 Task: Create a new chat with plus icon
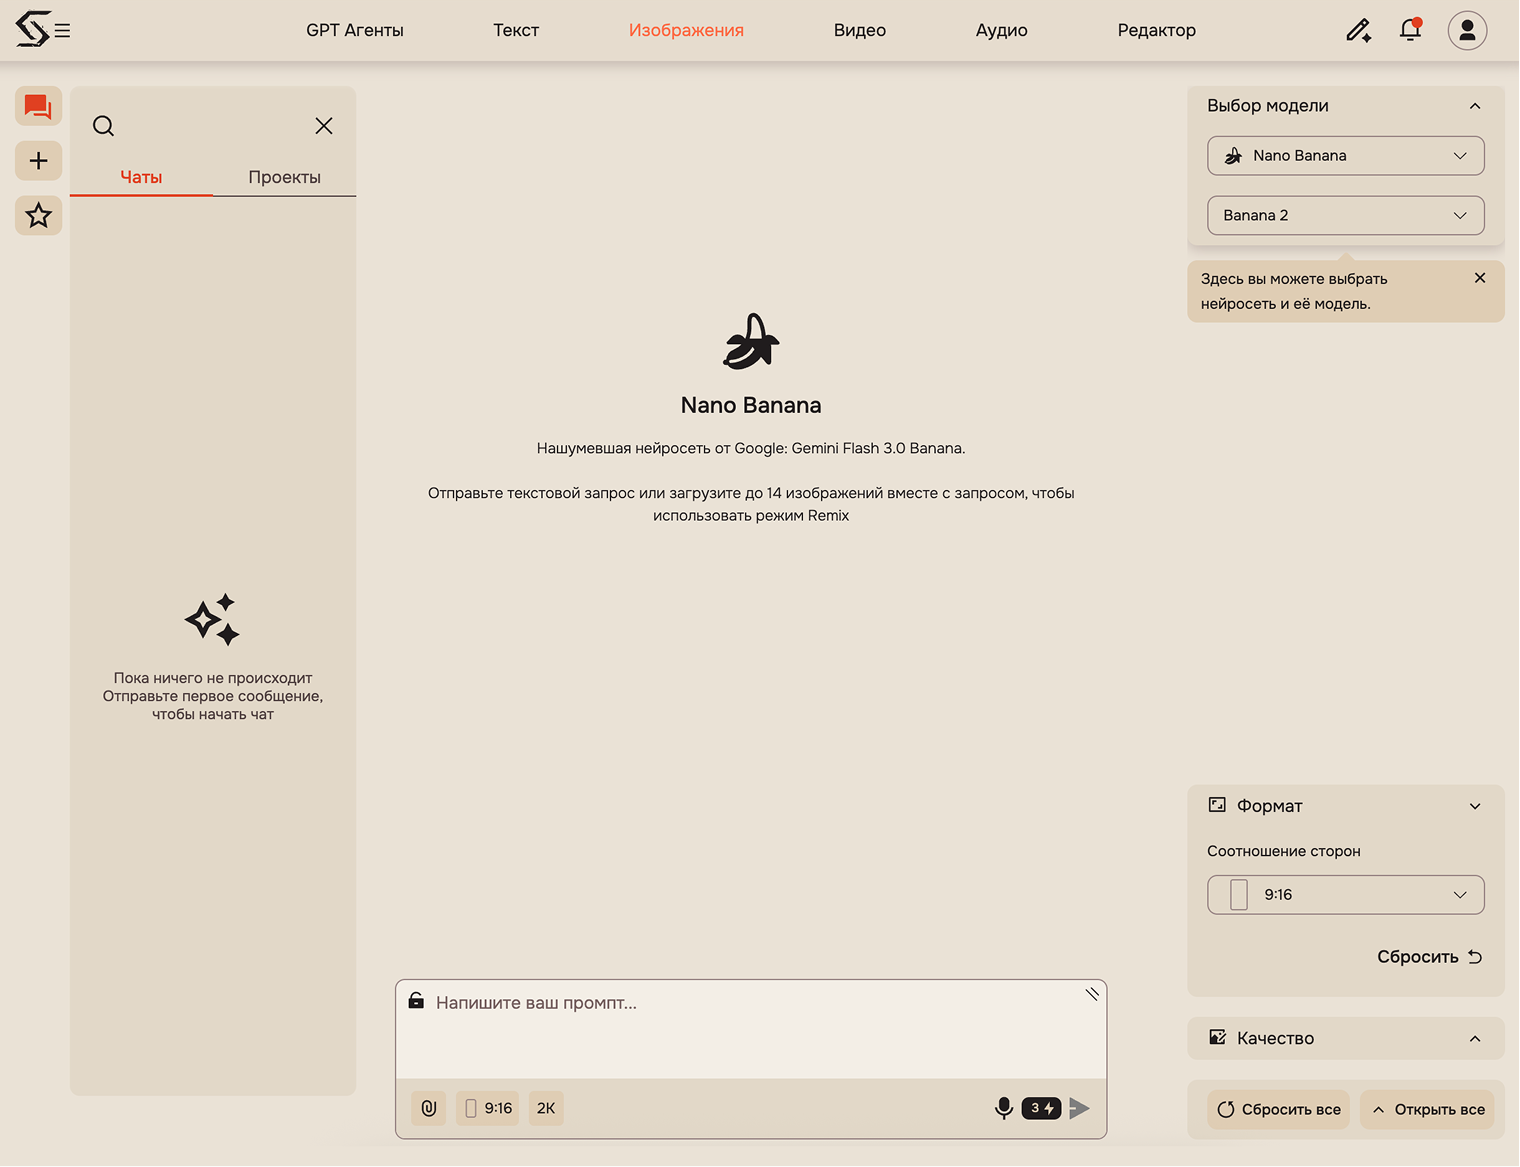(x=38, y=161)
